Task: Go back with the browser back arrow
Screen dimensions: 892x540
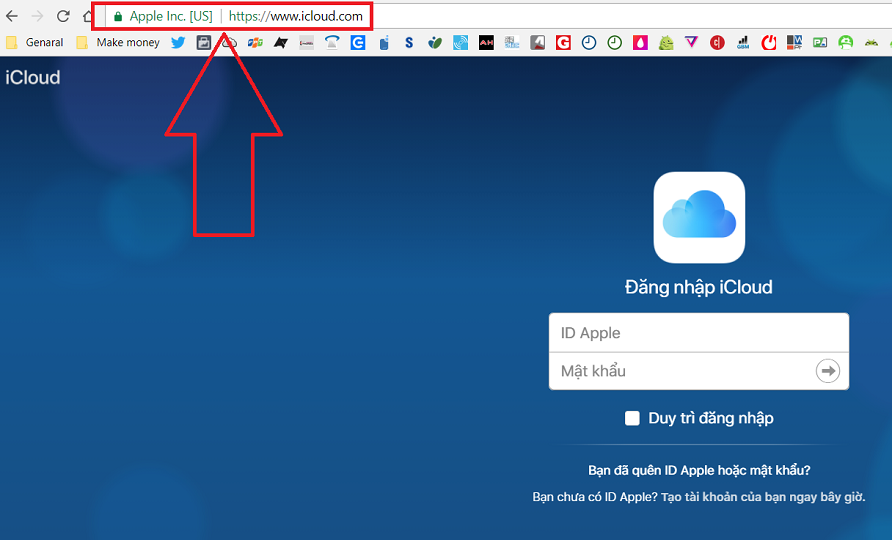Action: tap(11, 17)
